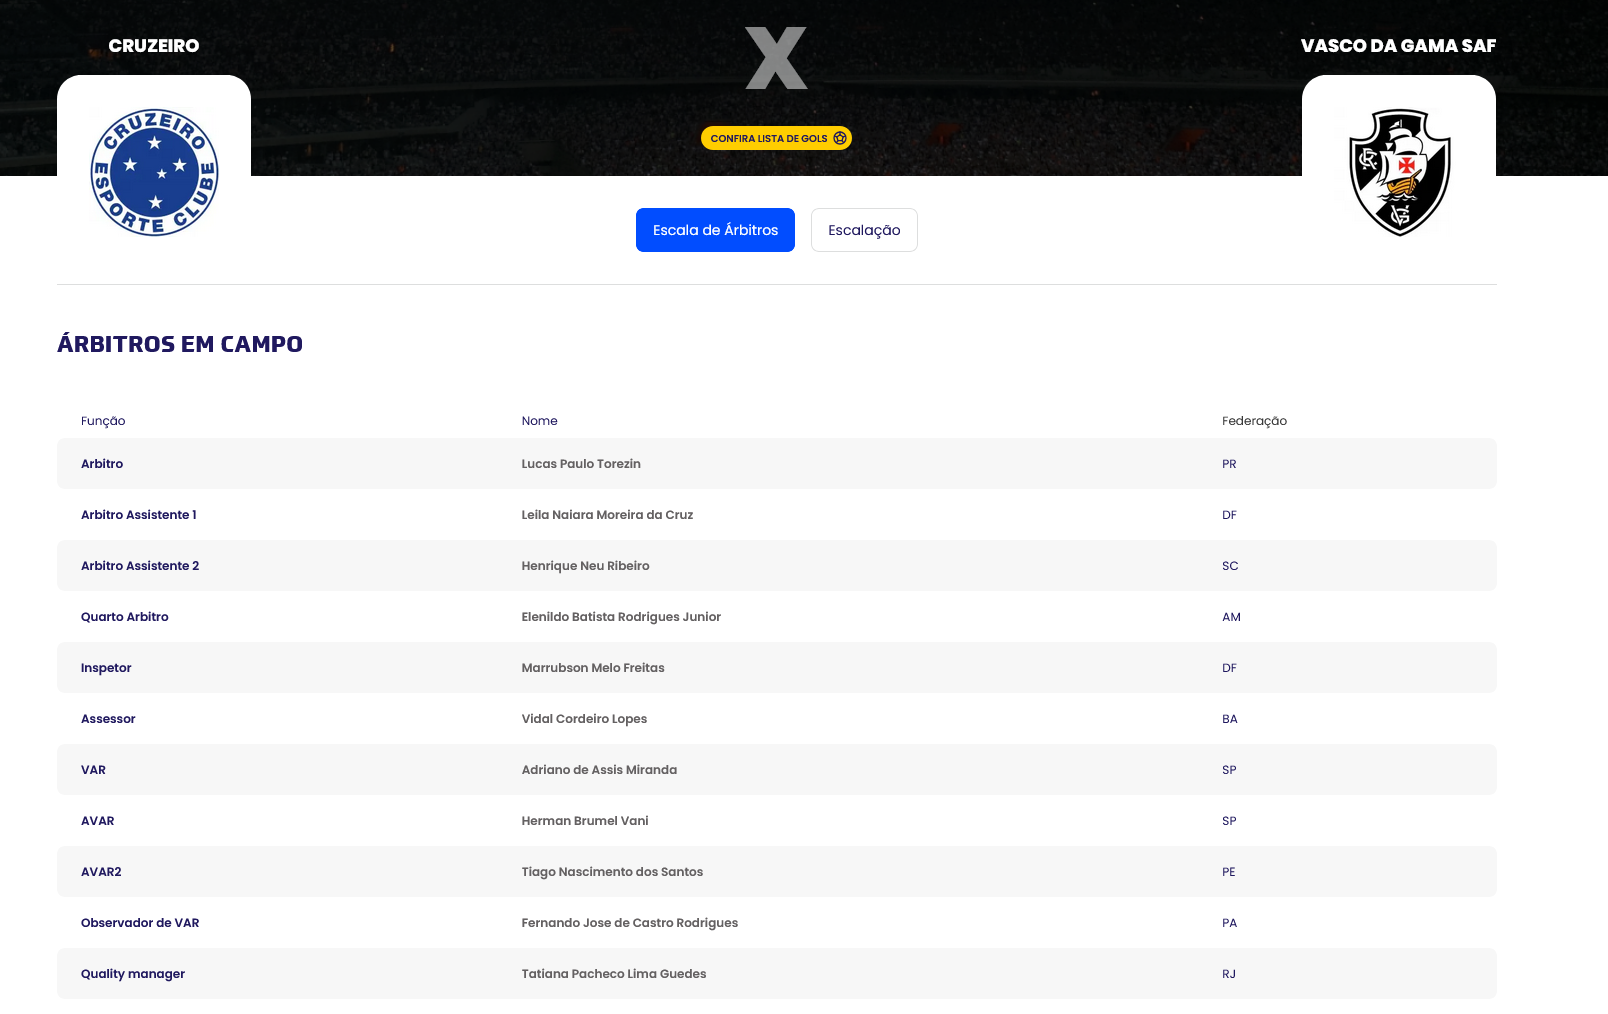This screenshot has width=1608, height=1014.
Task: Select the Função column header
Action: pos(103,421)
